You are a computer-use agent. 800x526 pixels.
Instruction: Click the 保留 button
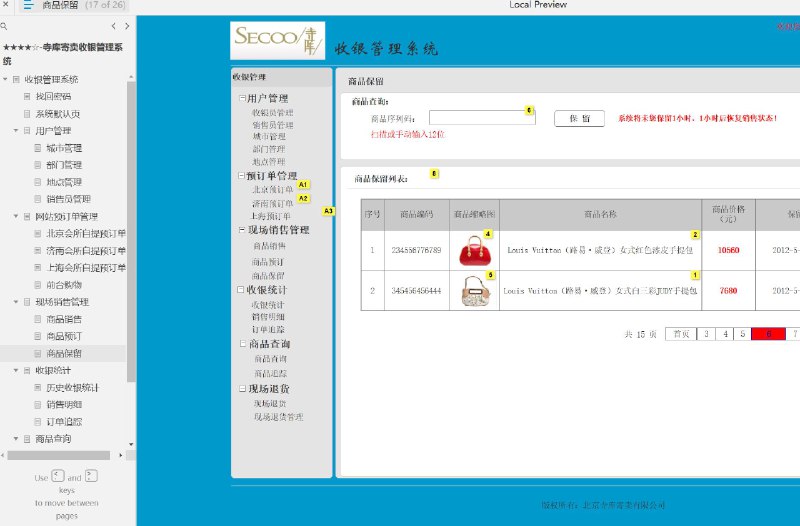579,118
